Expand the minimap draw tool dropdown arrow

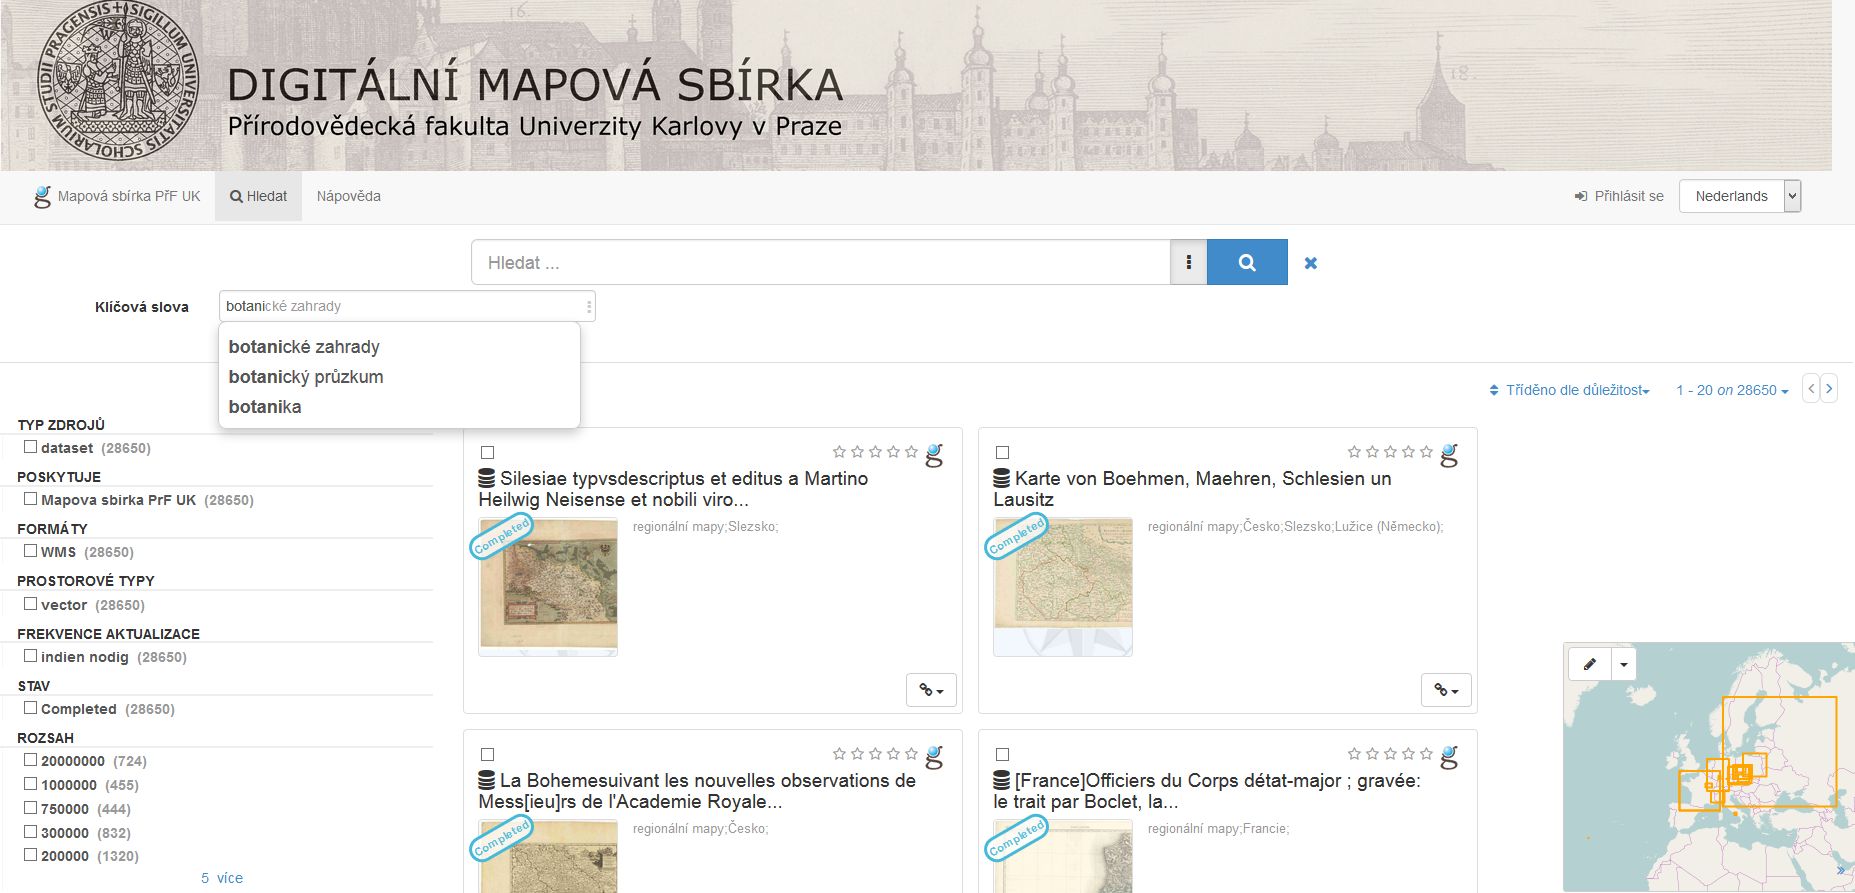point(1624,664)
